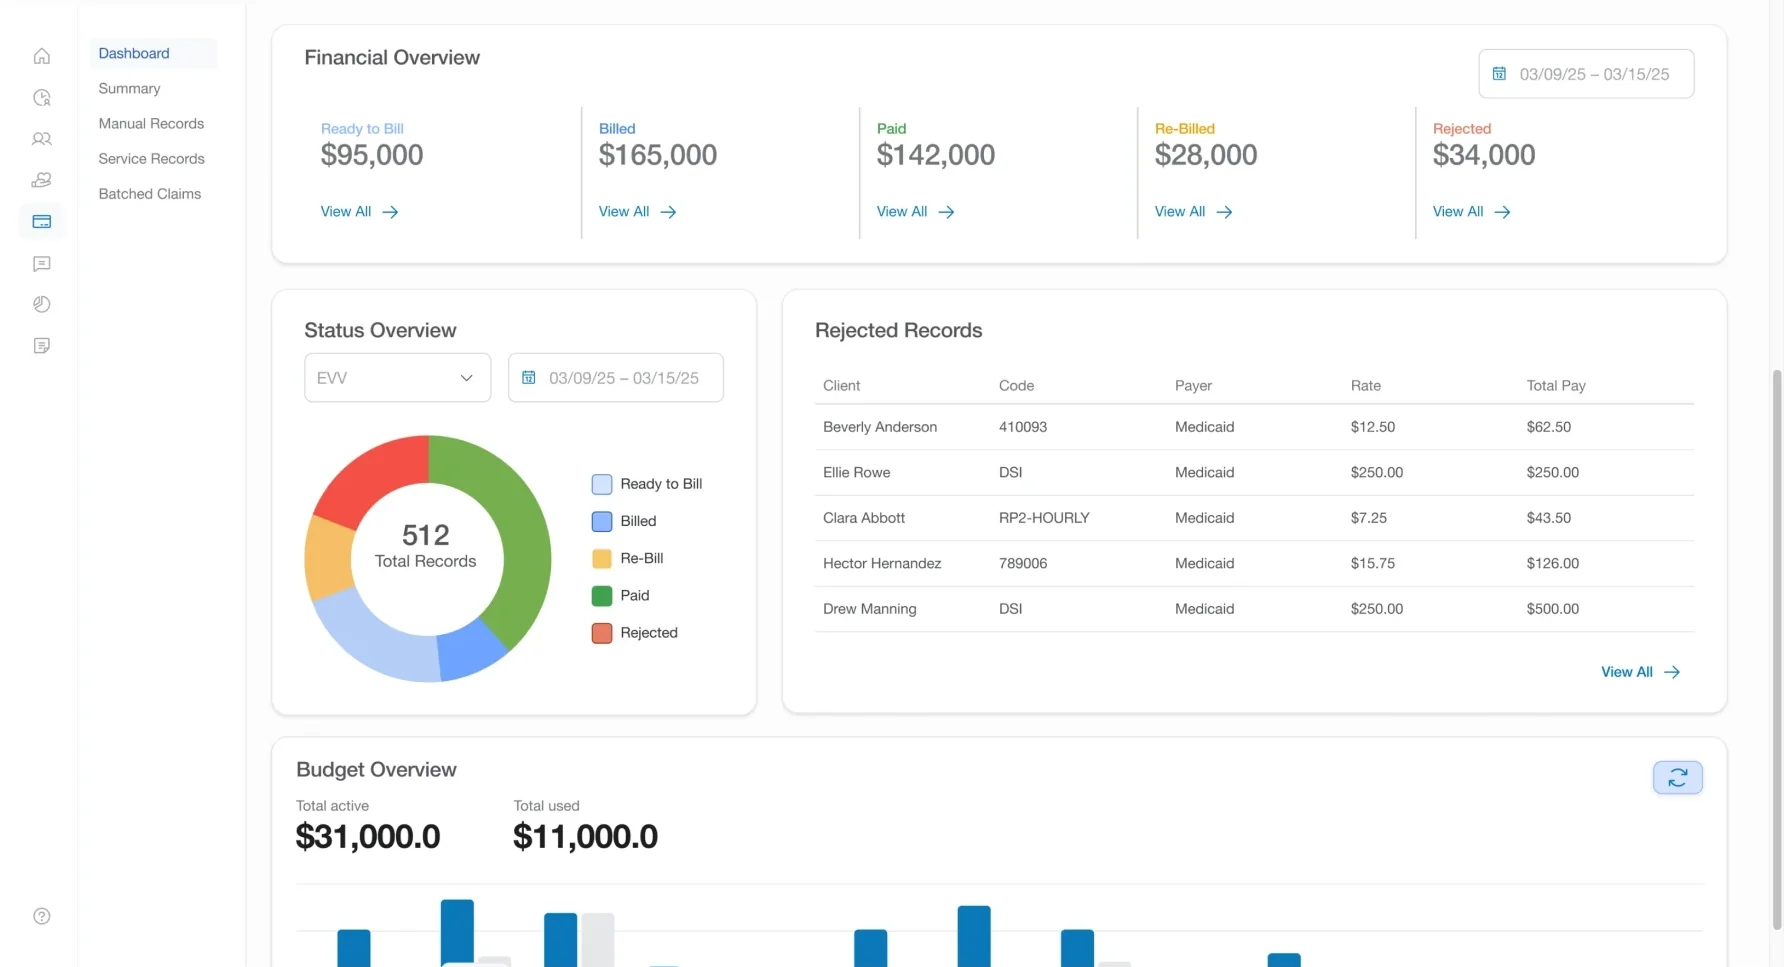1784x967 pixels.
Task: Click the page vertical scrollbar
Action: pyautogui.click(x=1777, y=650)
